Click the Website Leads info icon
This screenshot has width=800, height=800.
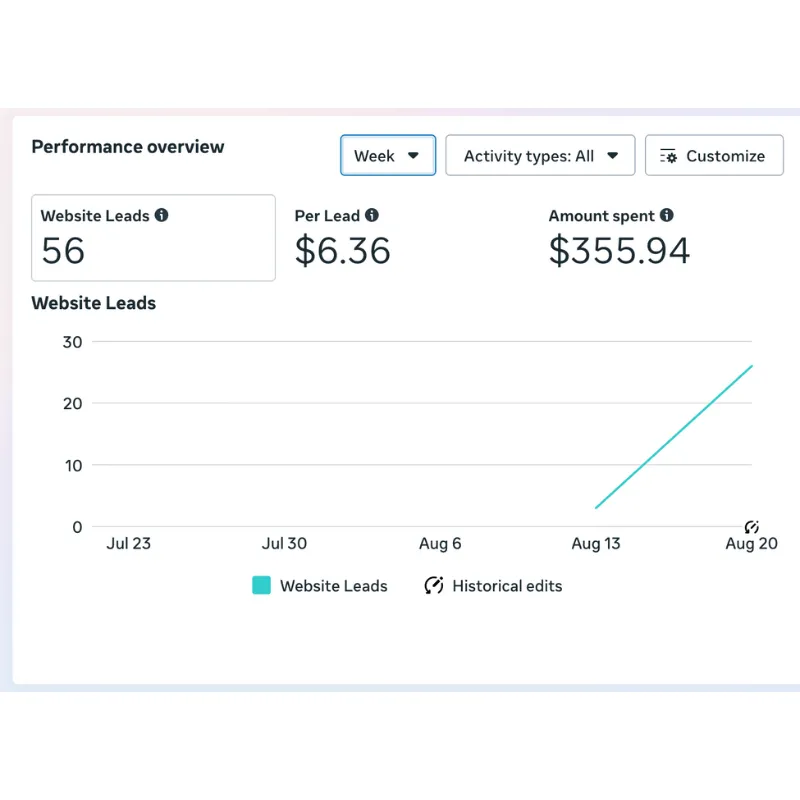pyautogui.click(x=162, y=215)
